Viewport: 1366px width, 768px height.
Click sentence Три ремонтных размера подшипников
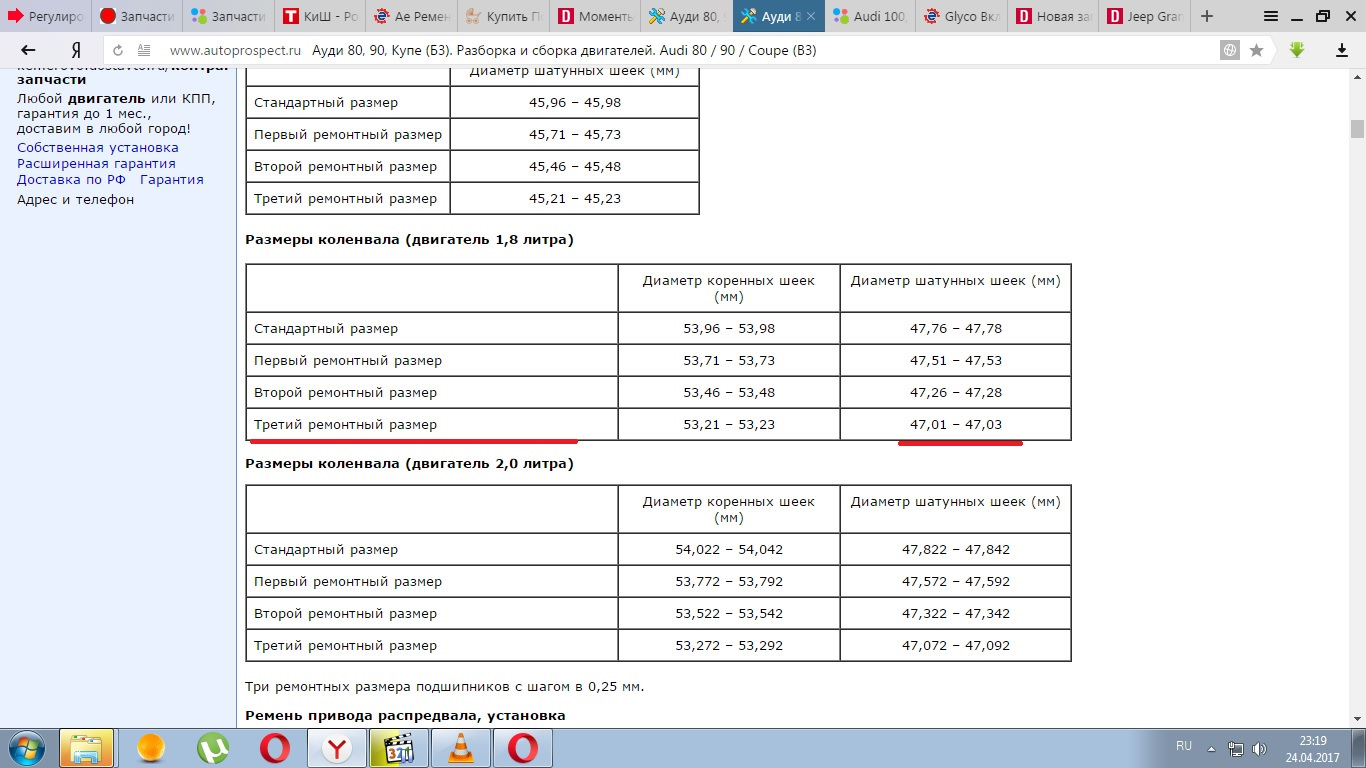point(445,687)
